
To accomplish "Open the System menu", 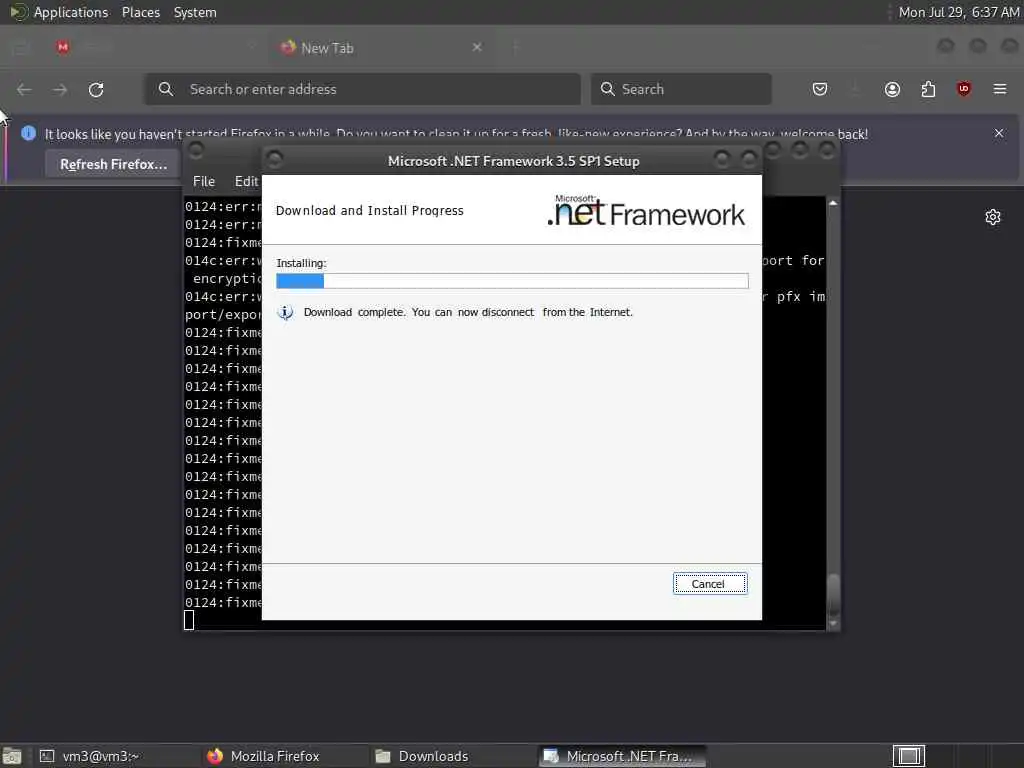I will point(195,12).
